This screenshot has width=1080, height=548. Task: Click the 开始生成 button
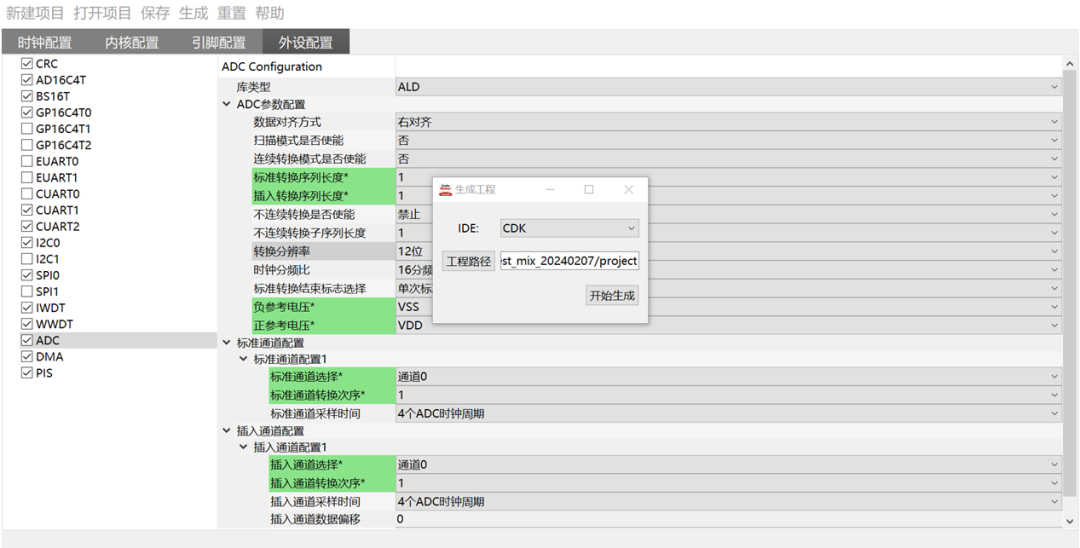tap(612, 296)
